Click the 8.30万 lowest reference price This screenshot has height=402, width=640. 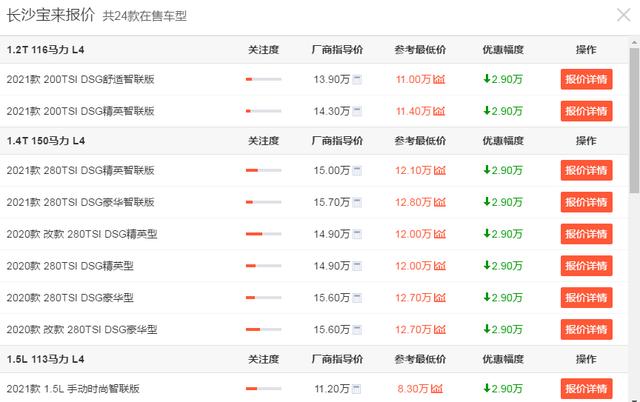click(413, 389)
